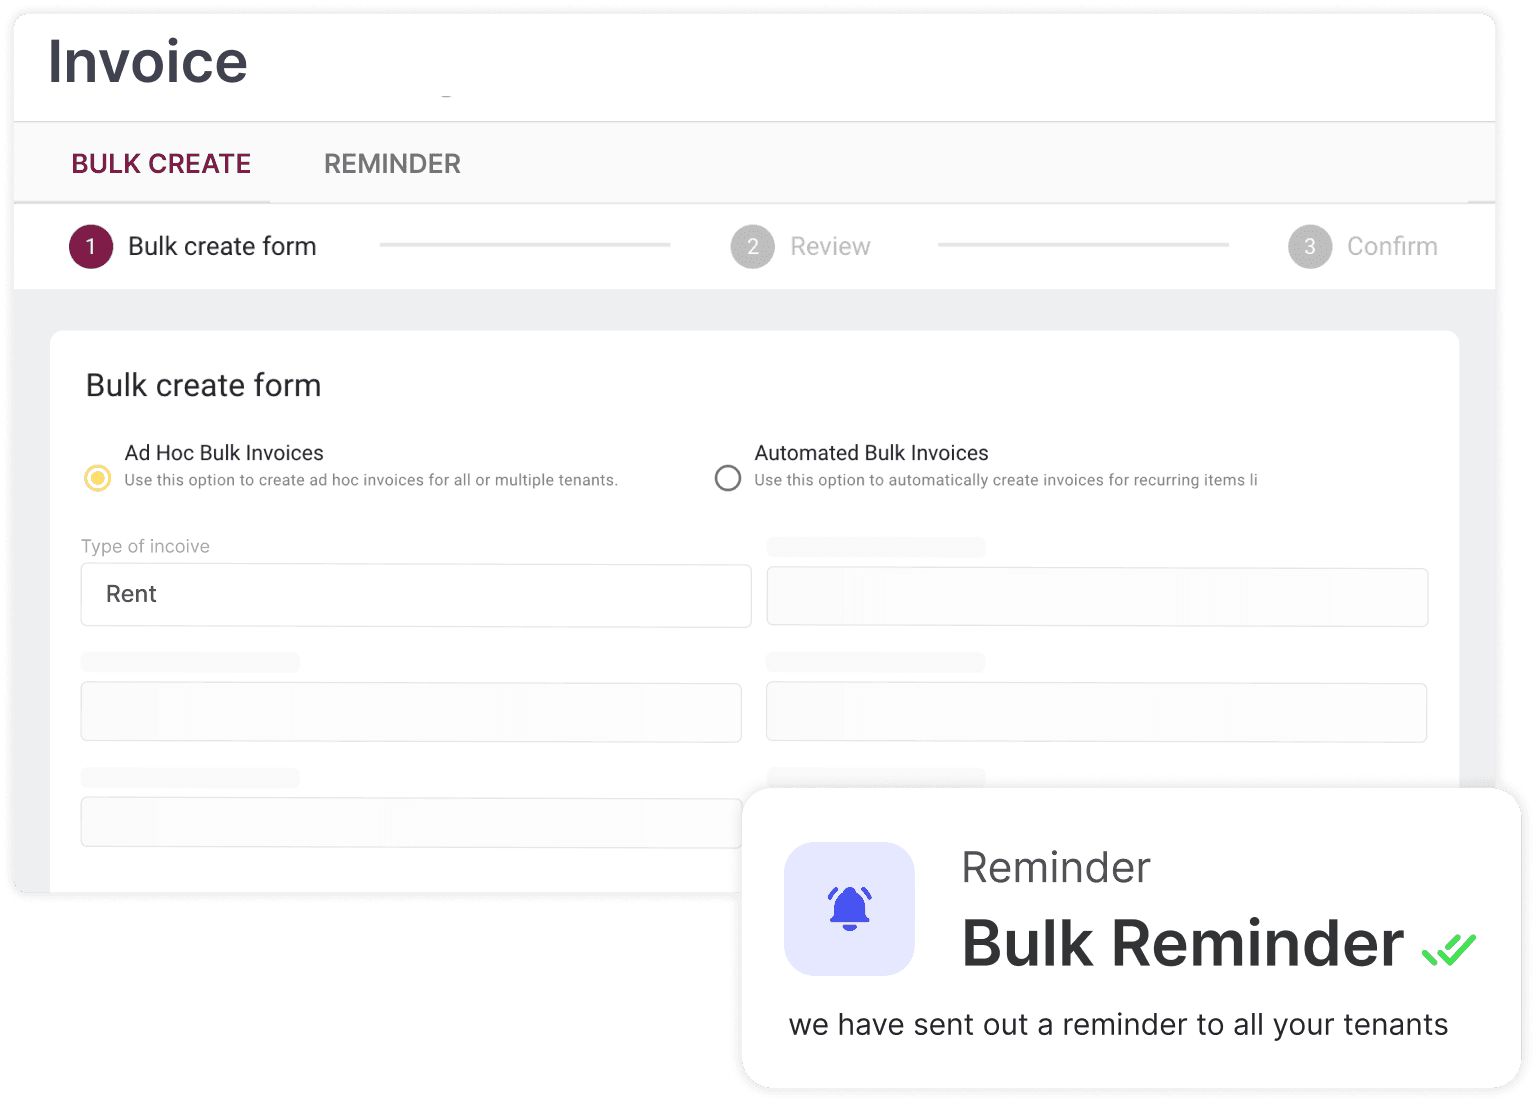Open the Type of invoice Rent dropdown
Viewport: 1538px width, 1104px height.
click(415, 595)
